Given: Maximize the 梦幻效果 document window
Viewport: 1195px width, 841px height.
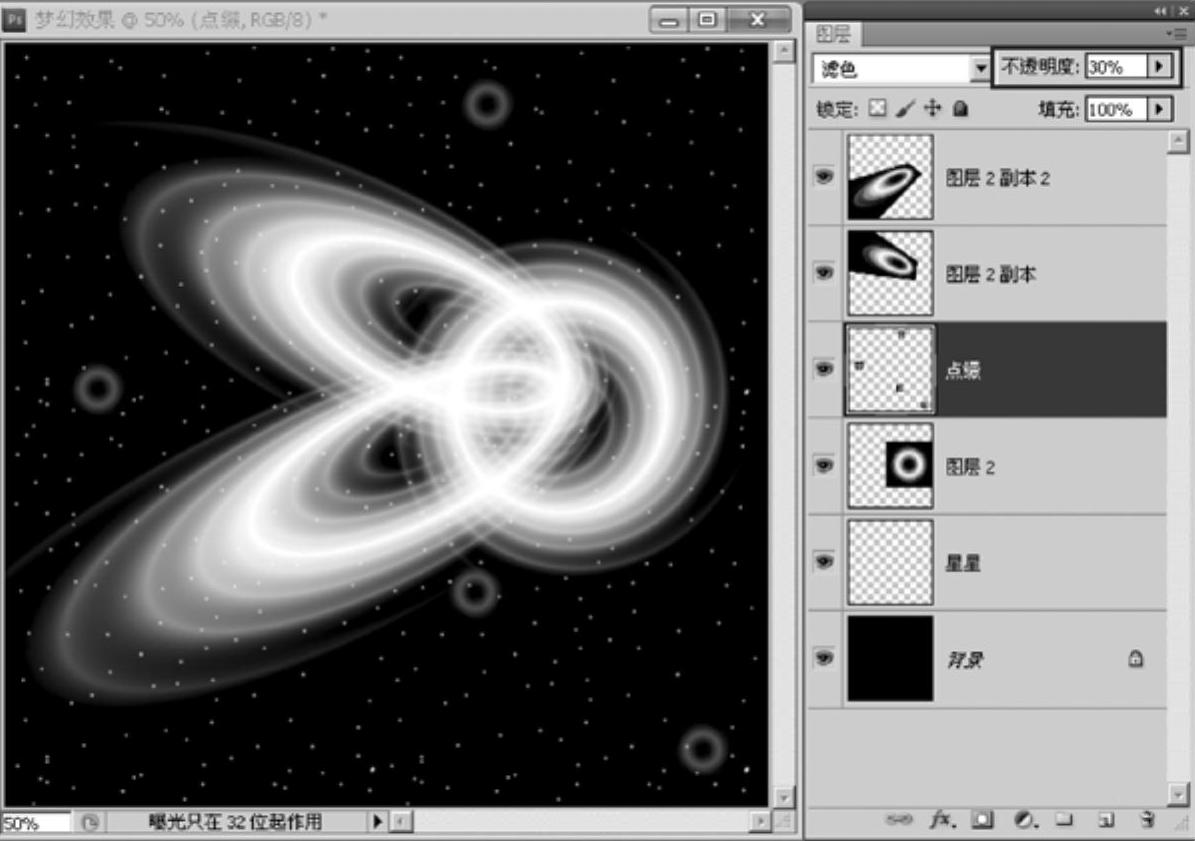Looking at the screenshot, I should (707, 20).
